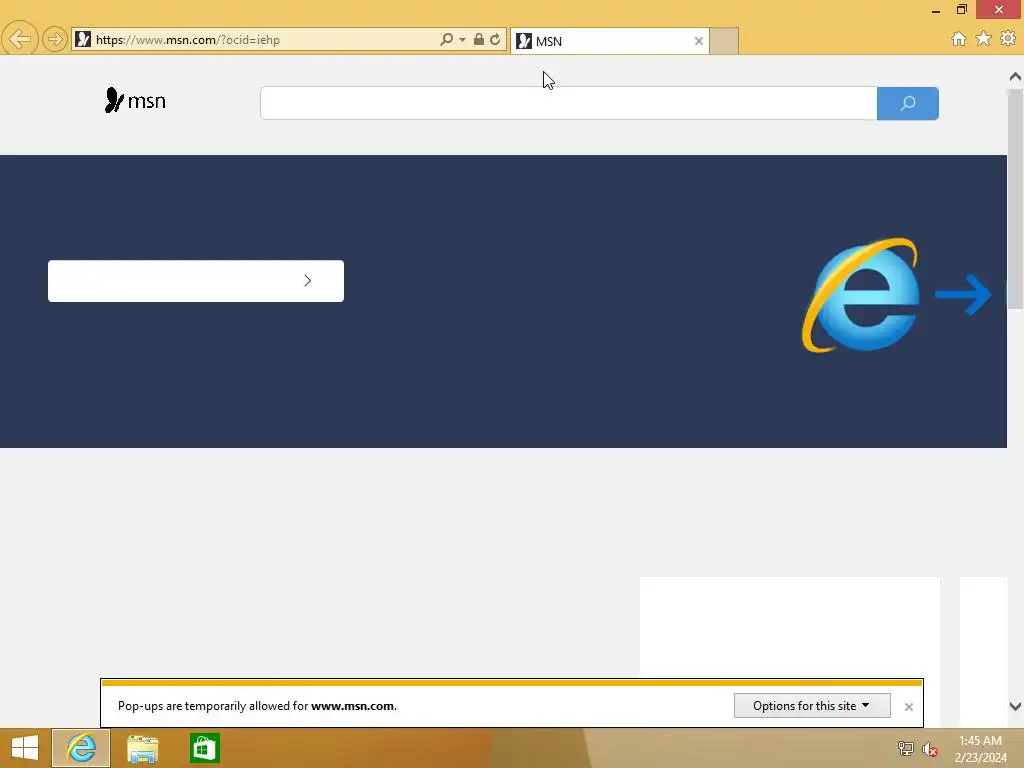
Task: Refresh the page with the reload icon
Action: 495,39
